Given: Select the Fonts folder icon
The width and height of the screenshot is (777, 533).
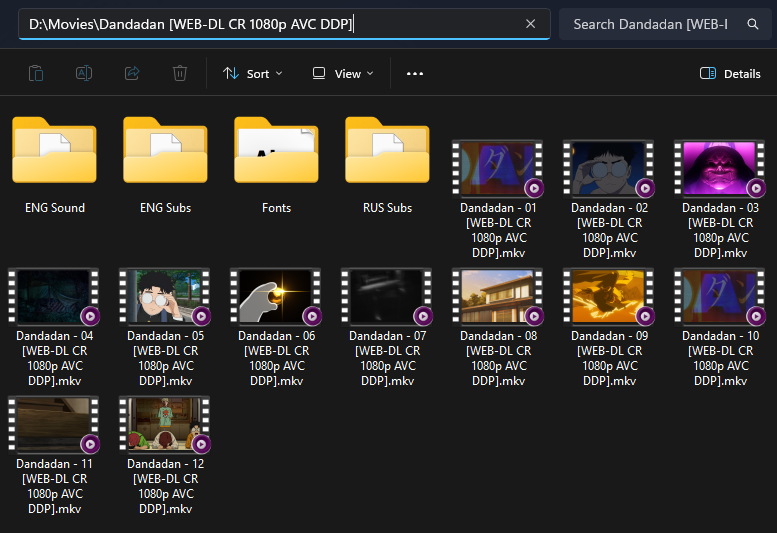Looking at the screenshot, I should 277,150.
